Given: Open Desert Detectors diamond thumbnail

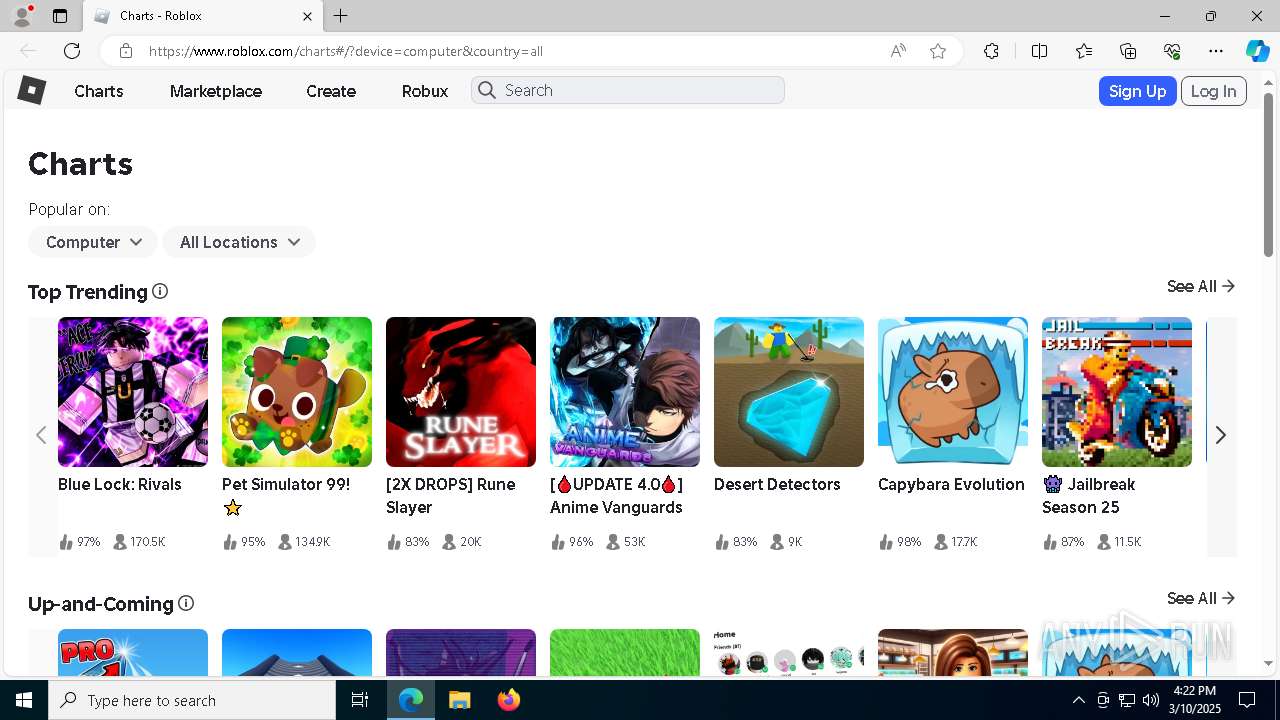Looking at the screenshot, I should [x=789, y=392].
